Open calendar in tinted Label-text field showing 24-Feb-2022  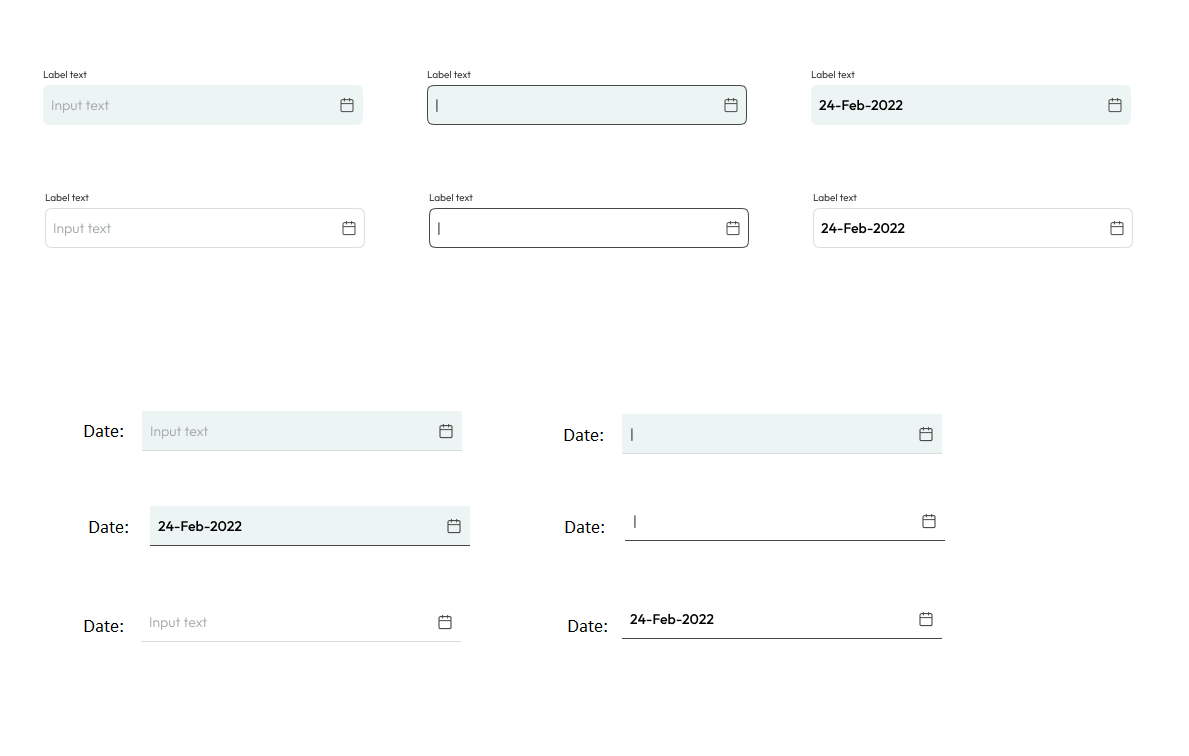point(1115,105)
